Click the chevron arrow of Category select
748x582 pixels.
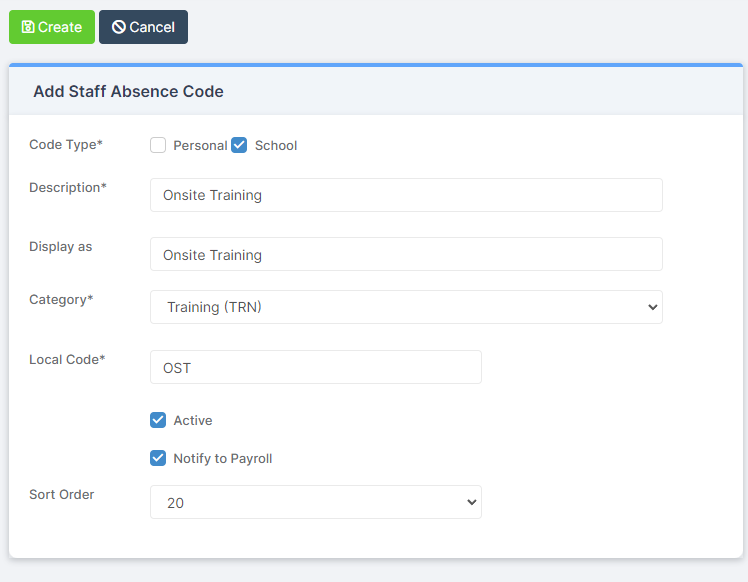coord(653,307)
